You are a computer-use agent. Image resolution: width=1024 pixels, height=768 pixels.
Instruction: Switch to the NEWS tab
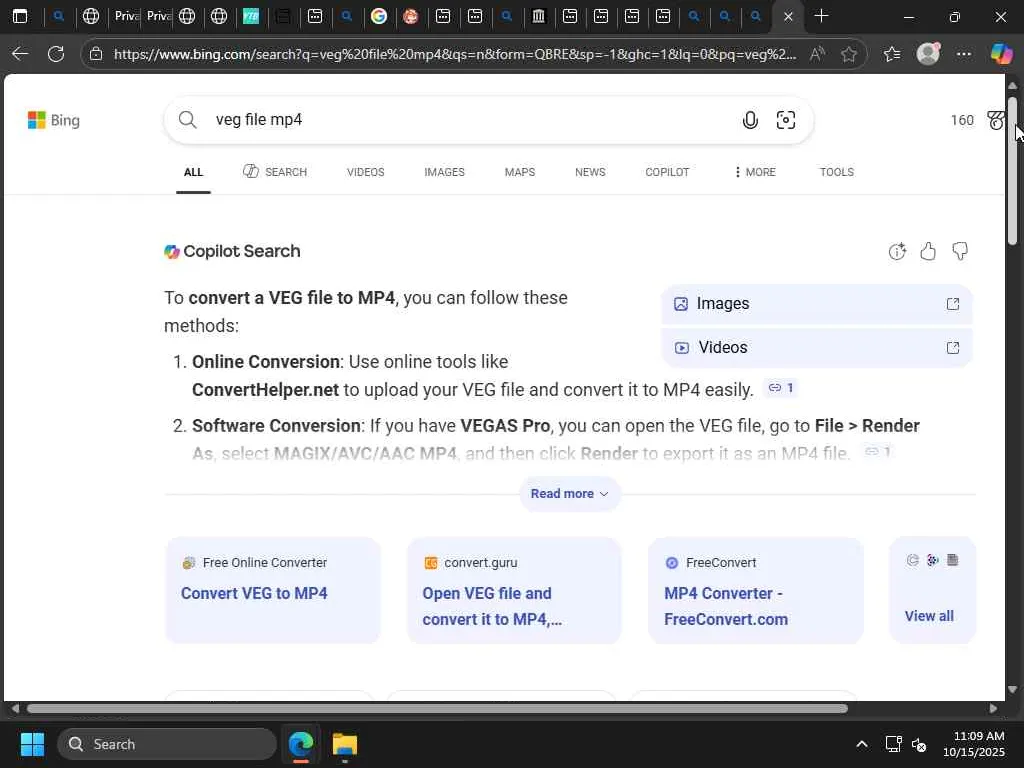coord(590,172)
